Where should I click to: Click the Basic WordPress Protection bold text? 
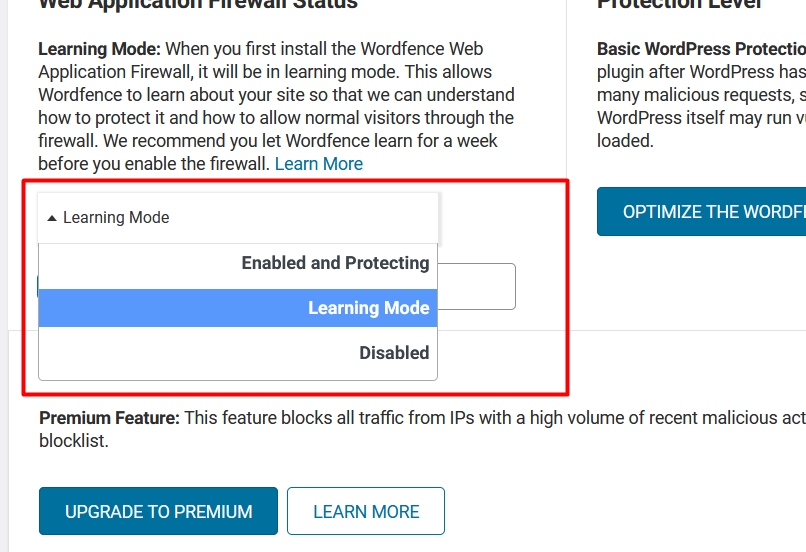702,49
